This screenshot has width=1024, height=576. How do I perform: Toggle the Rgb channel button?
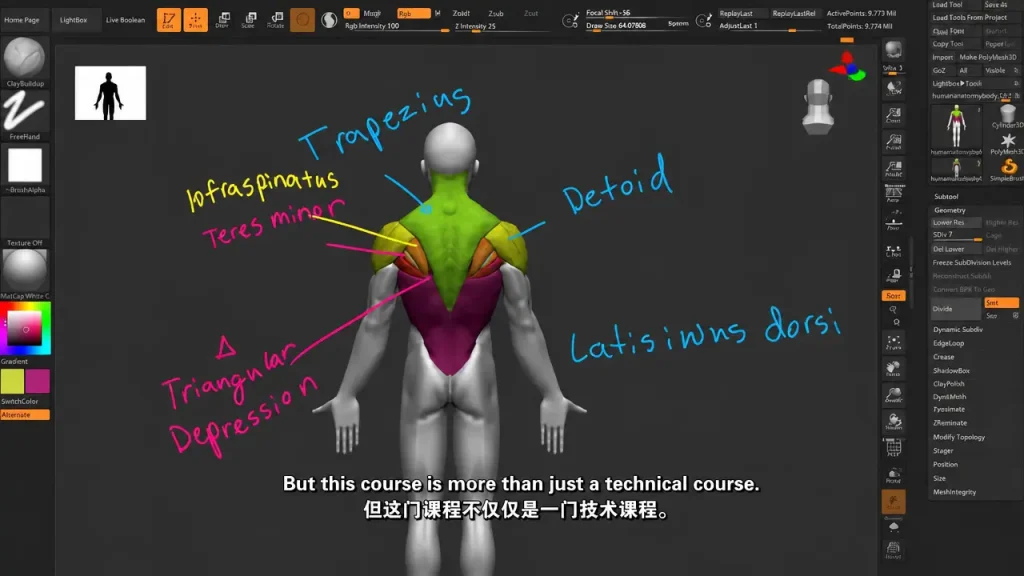coord(413,13)
